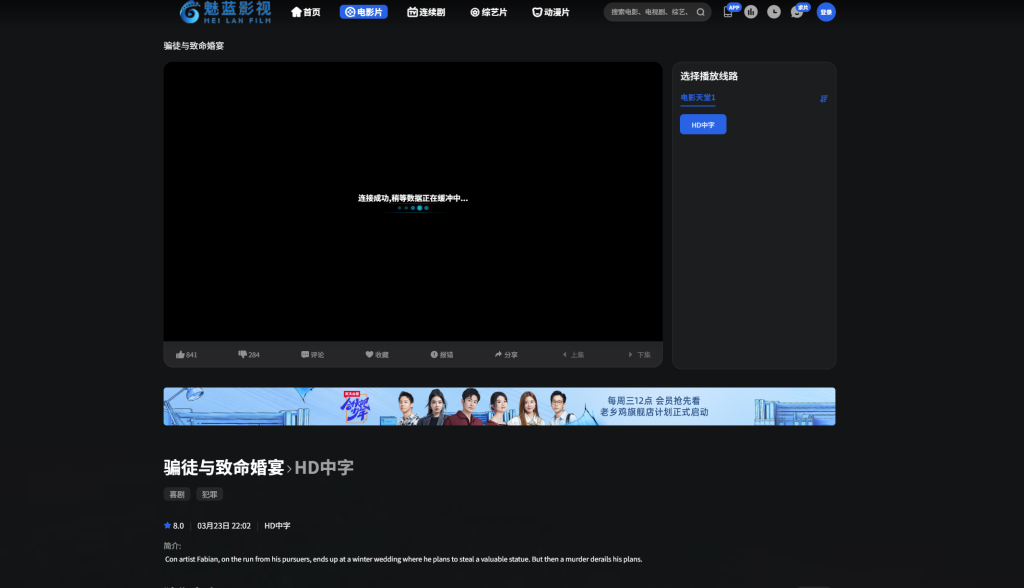Viewport: 1024px width, 588px height.
Task: Select the 喜剧 genre tag
Action: click(x=176, y=494)
